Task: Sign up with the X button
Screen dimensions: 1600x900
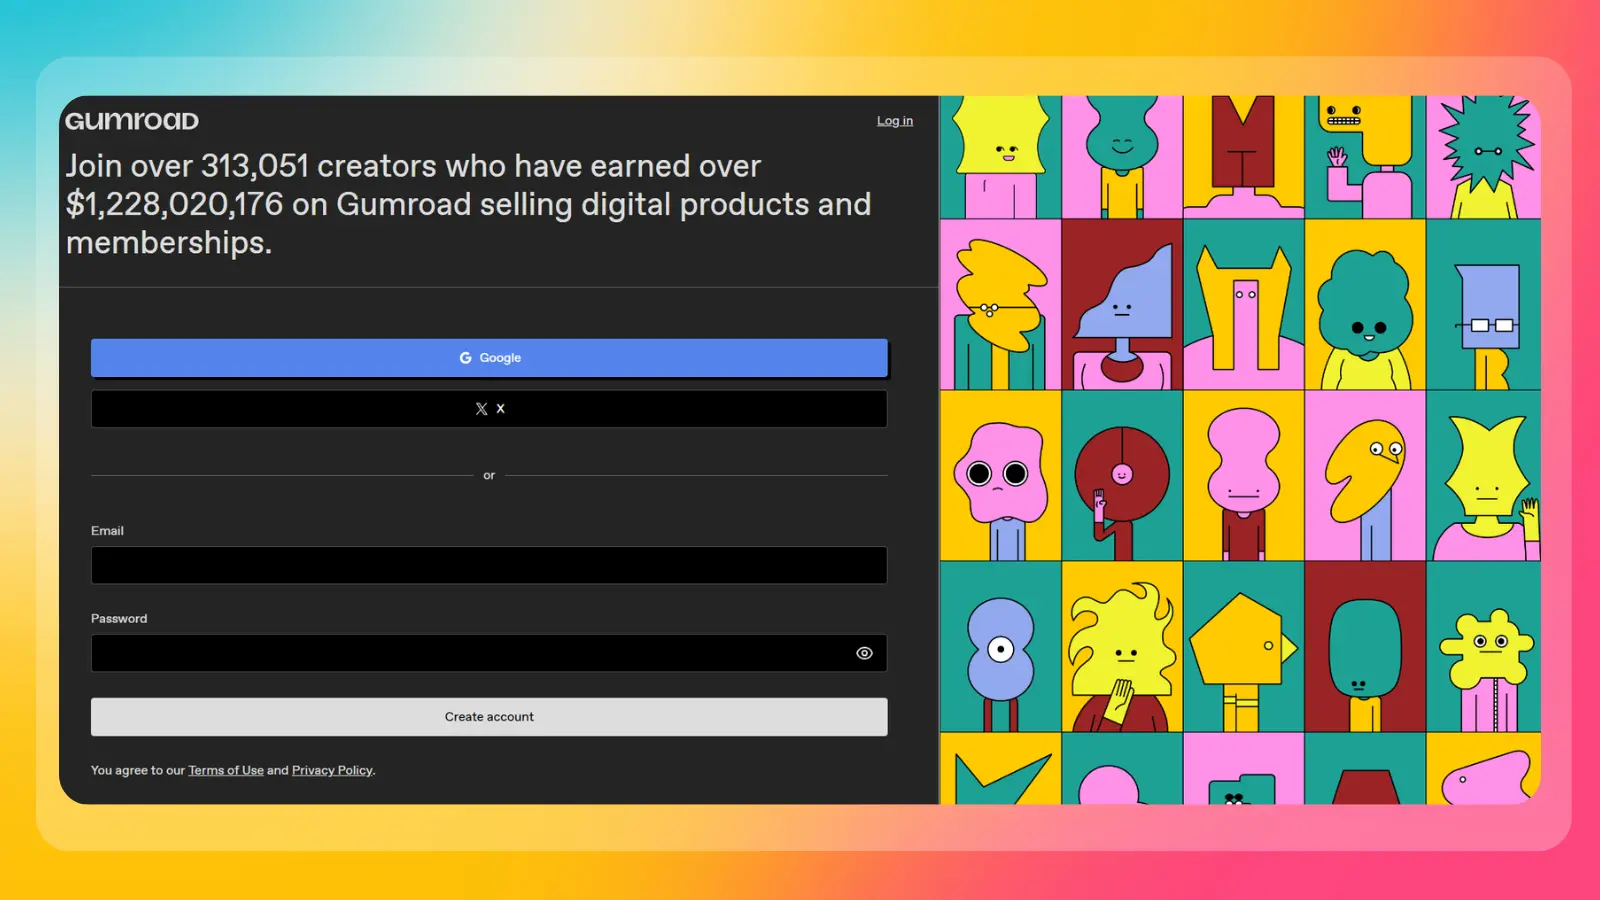Action: click(x=489, y=409)
